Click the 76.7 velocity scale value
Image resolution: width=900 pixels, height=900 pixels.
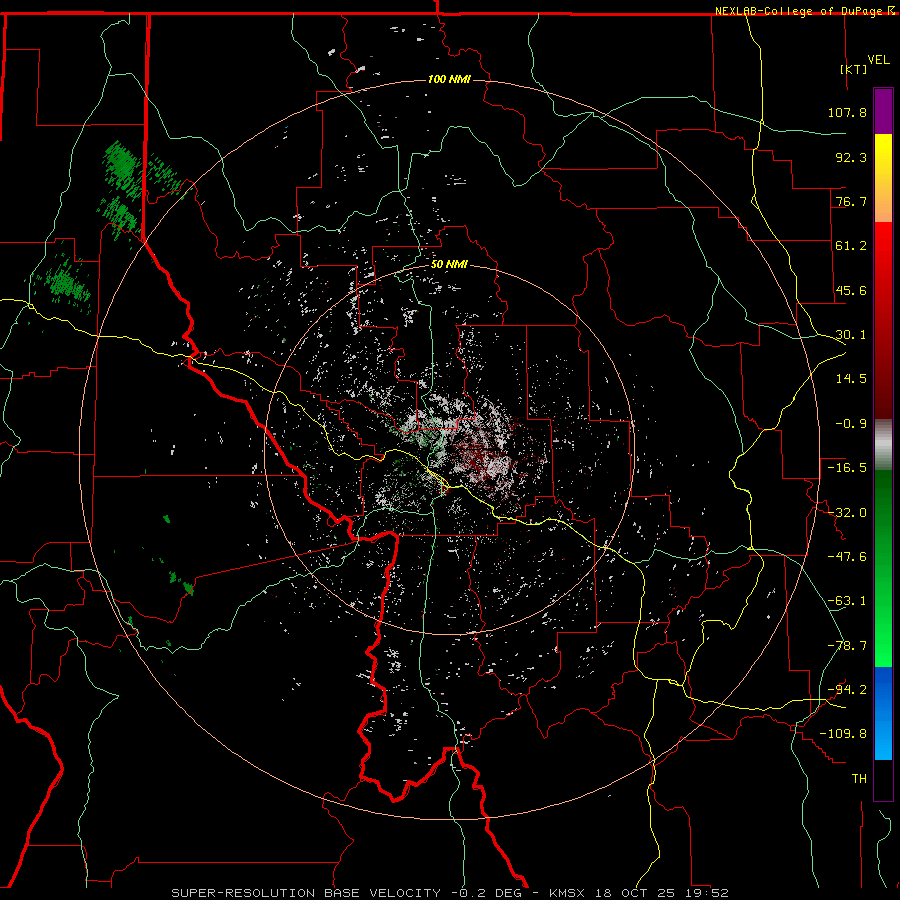point(851,201)
